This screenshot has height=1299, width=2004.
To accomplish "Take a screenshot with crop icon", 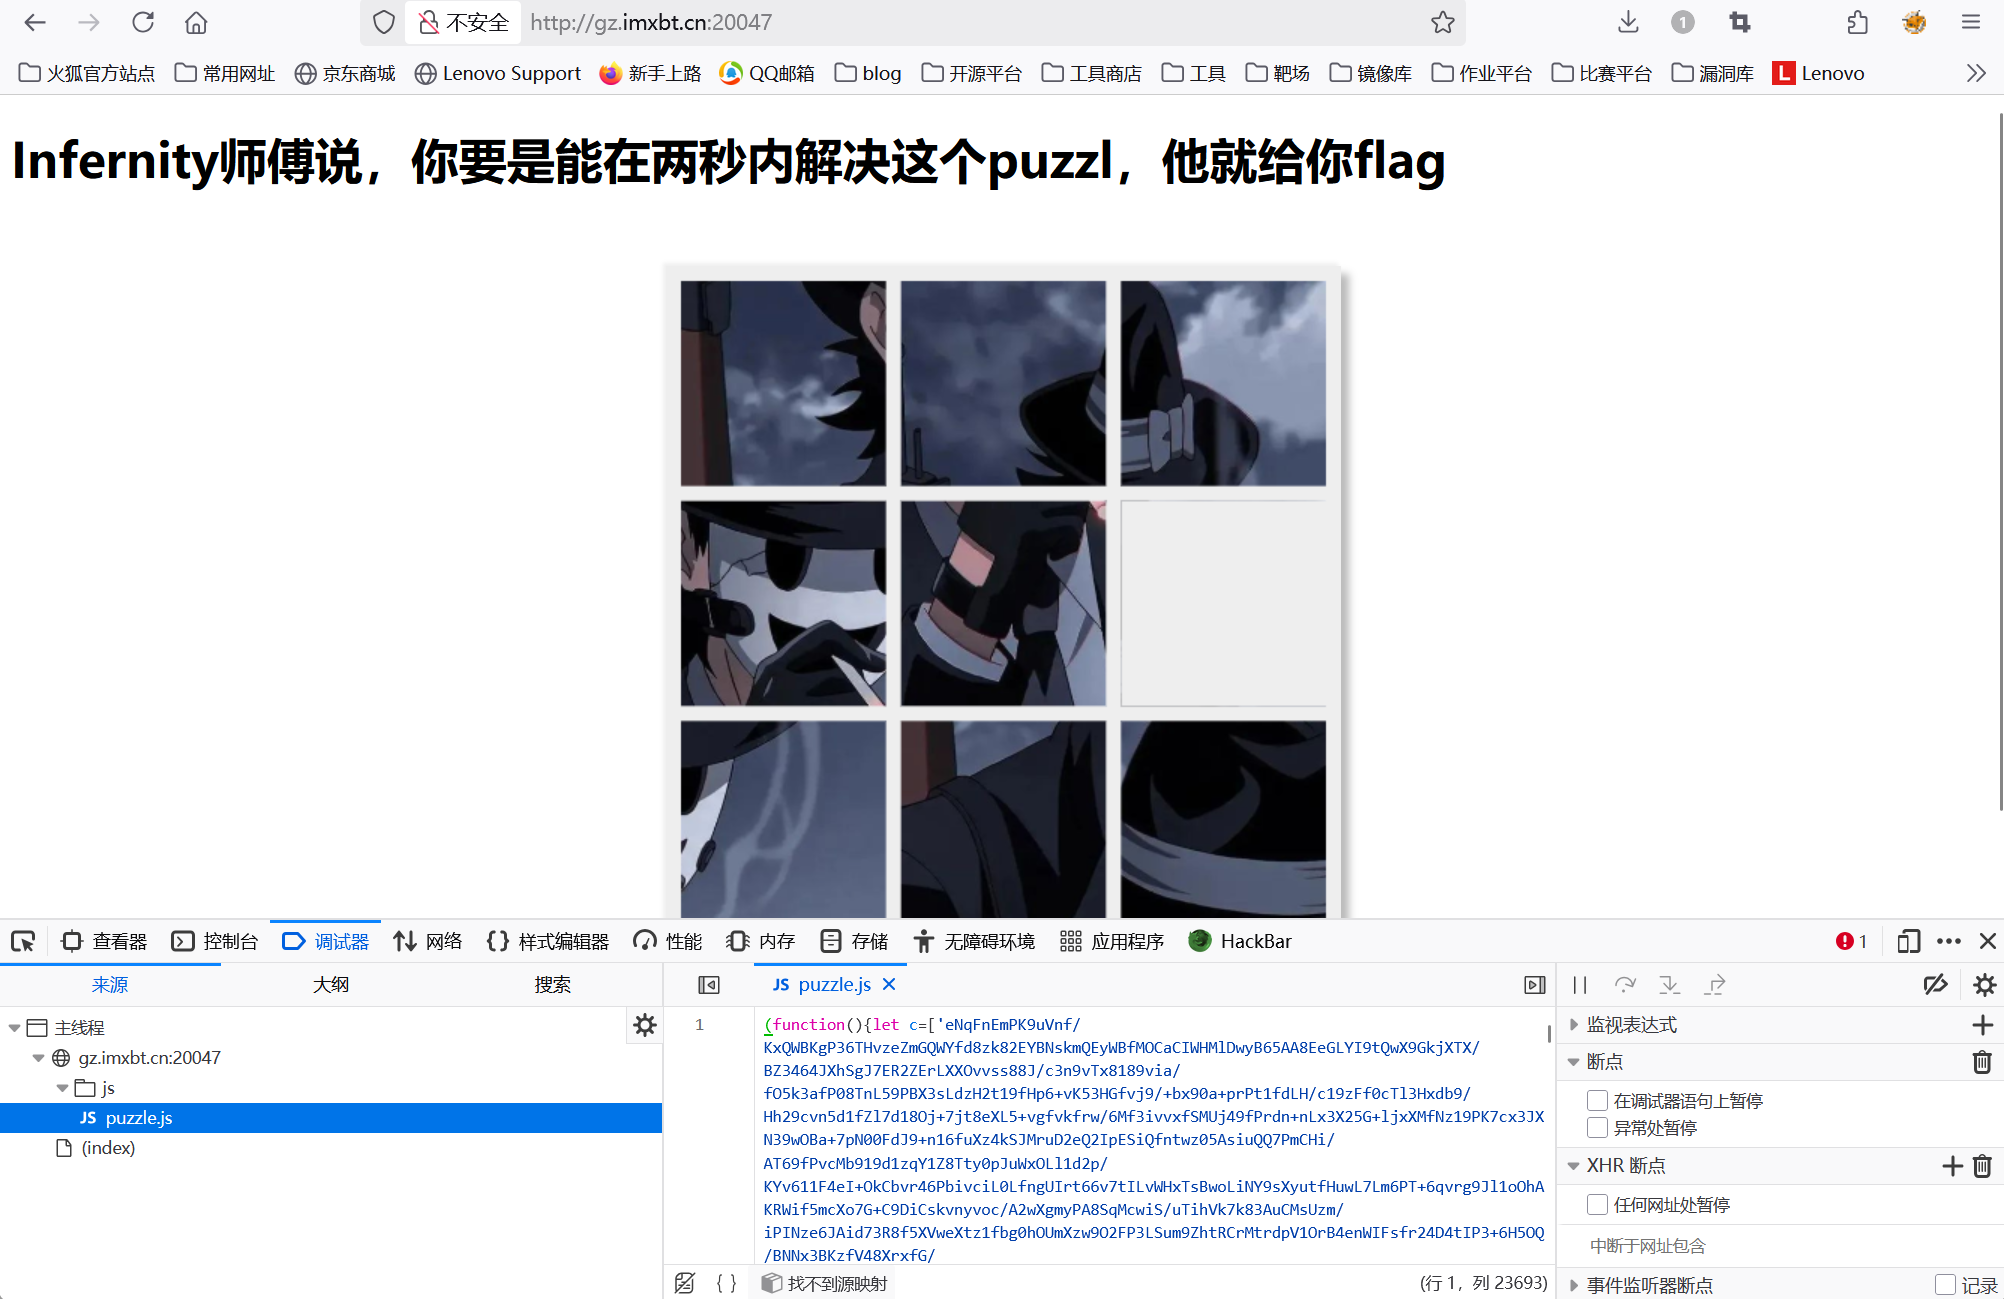I will point(1740,22).
